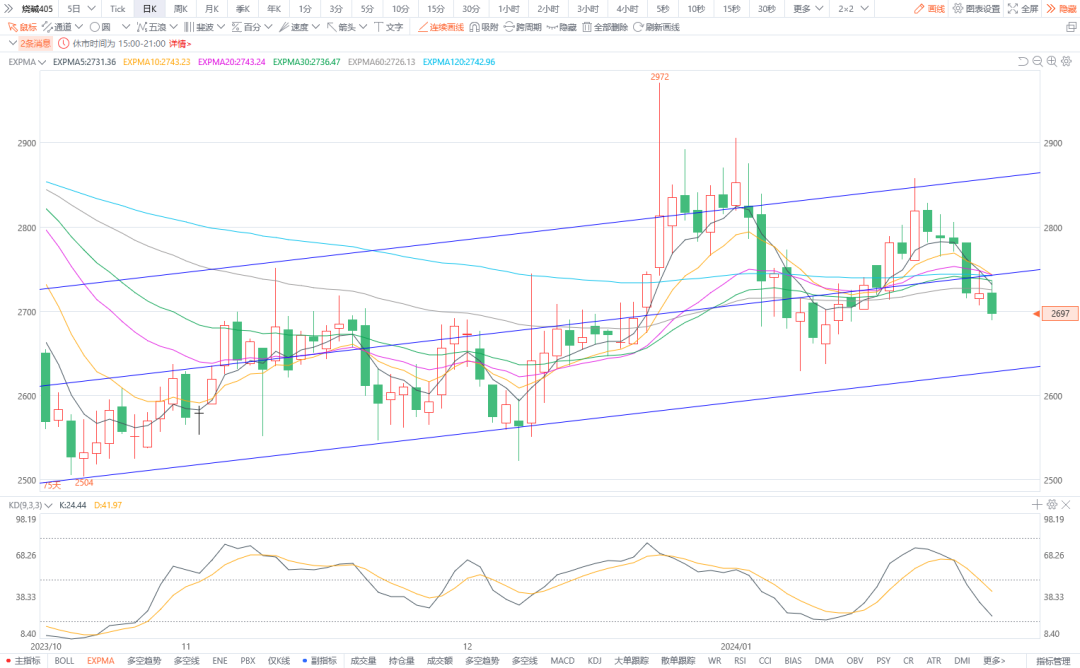Select the KDJ sub indicator
1080x668 pixels.
tap(594, 660)
